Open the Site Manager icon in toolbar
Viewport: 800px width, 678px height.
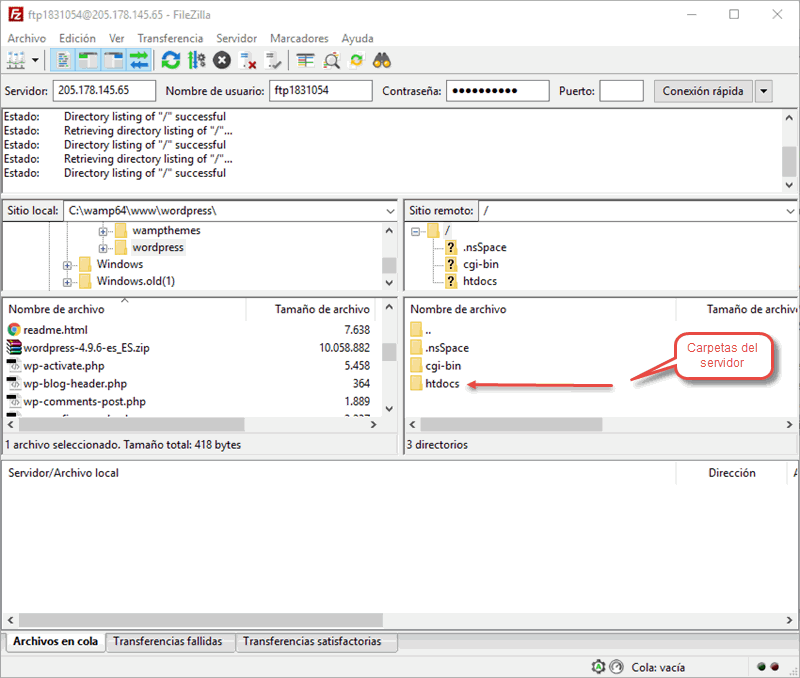[x=17, y=60]
